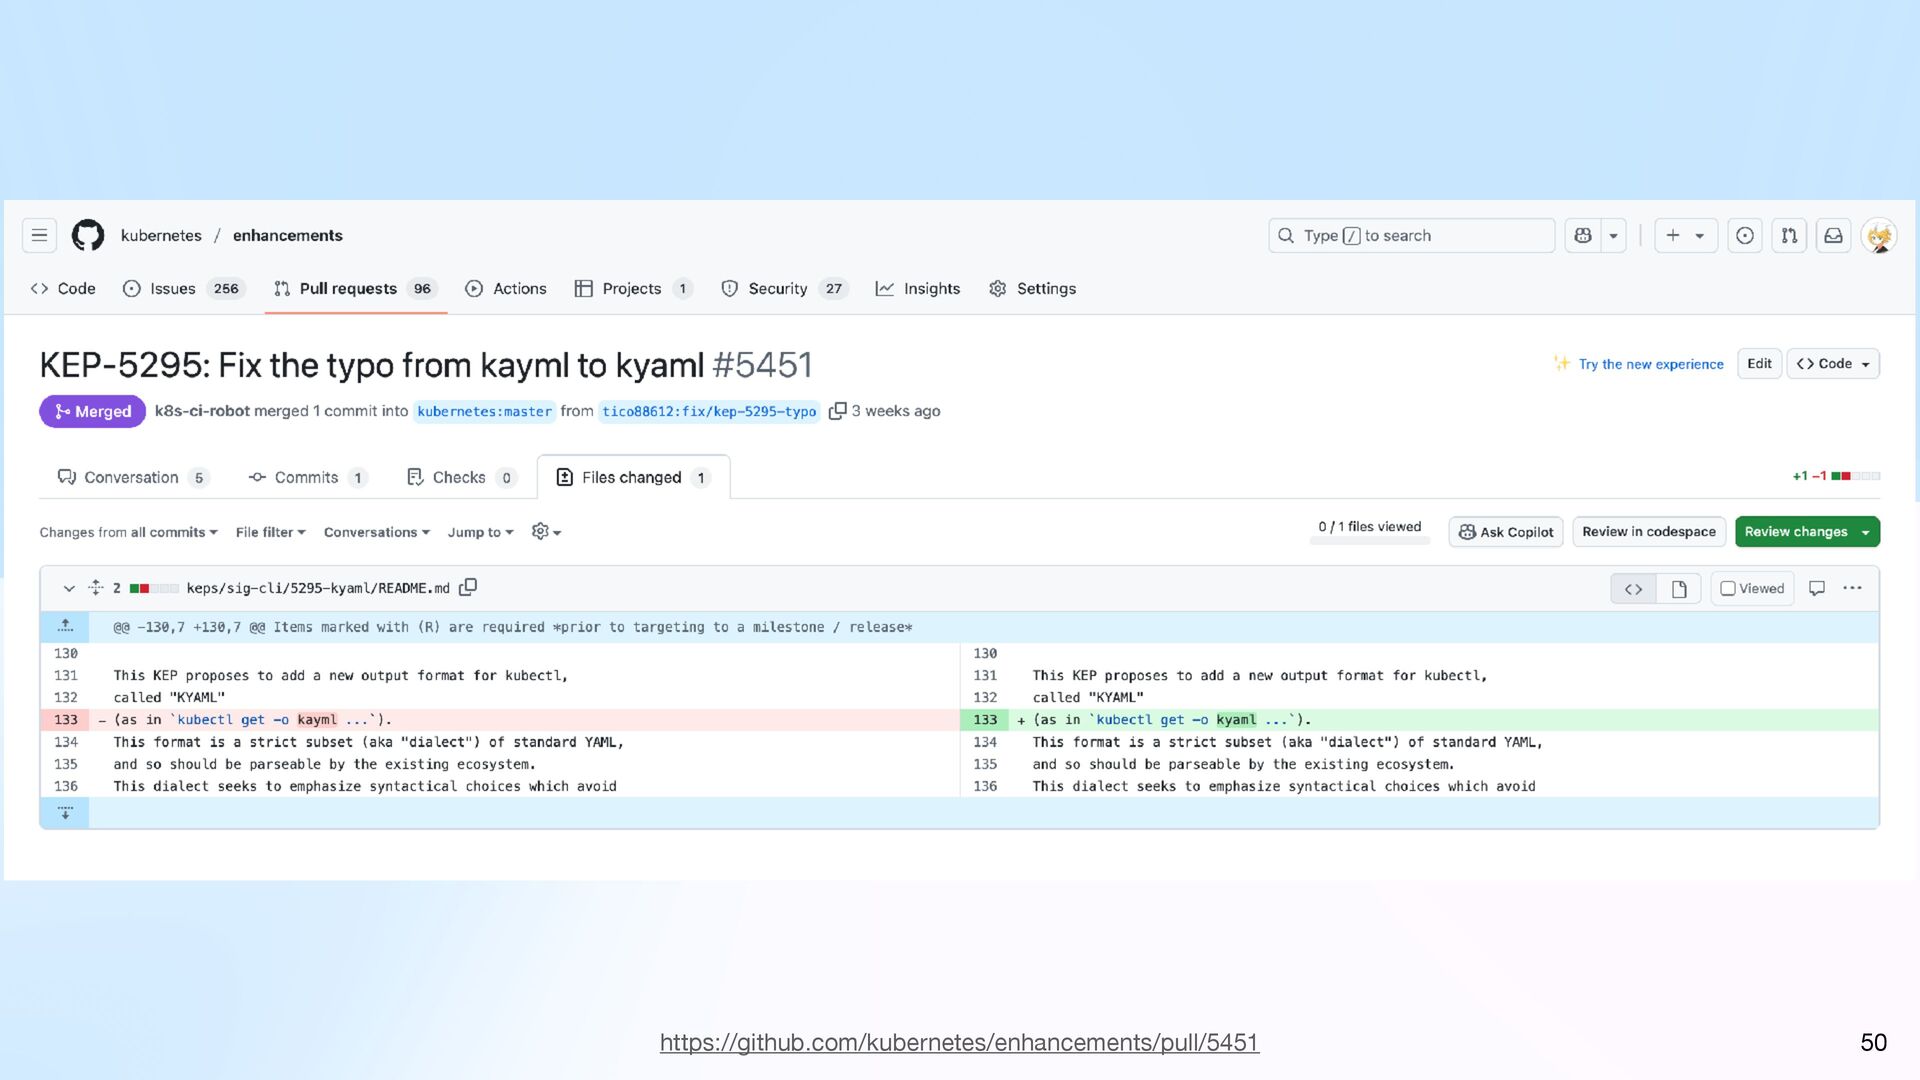The image size is (1920, 1080).
Task: Switch to source diff view icon
Action: tap(1633, 590)
